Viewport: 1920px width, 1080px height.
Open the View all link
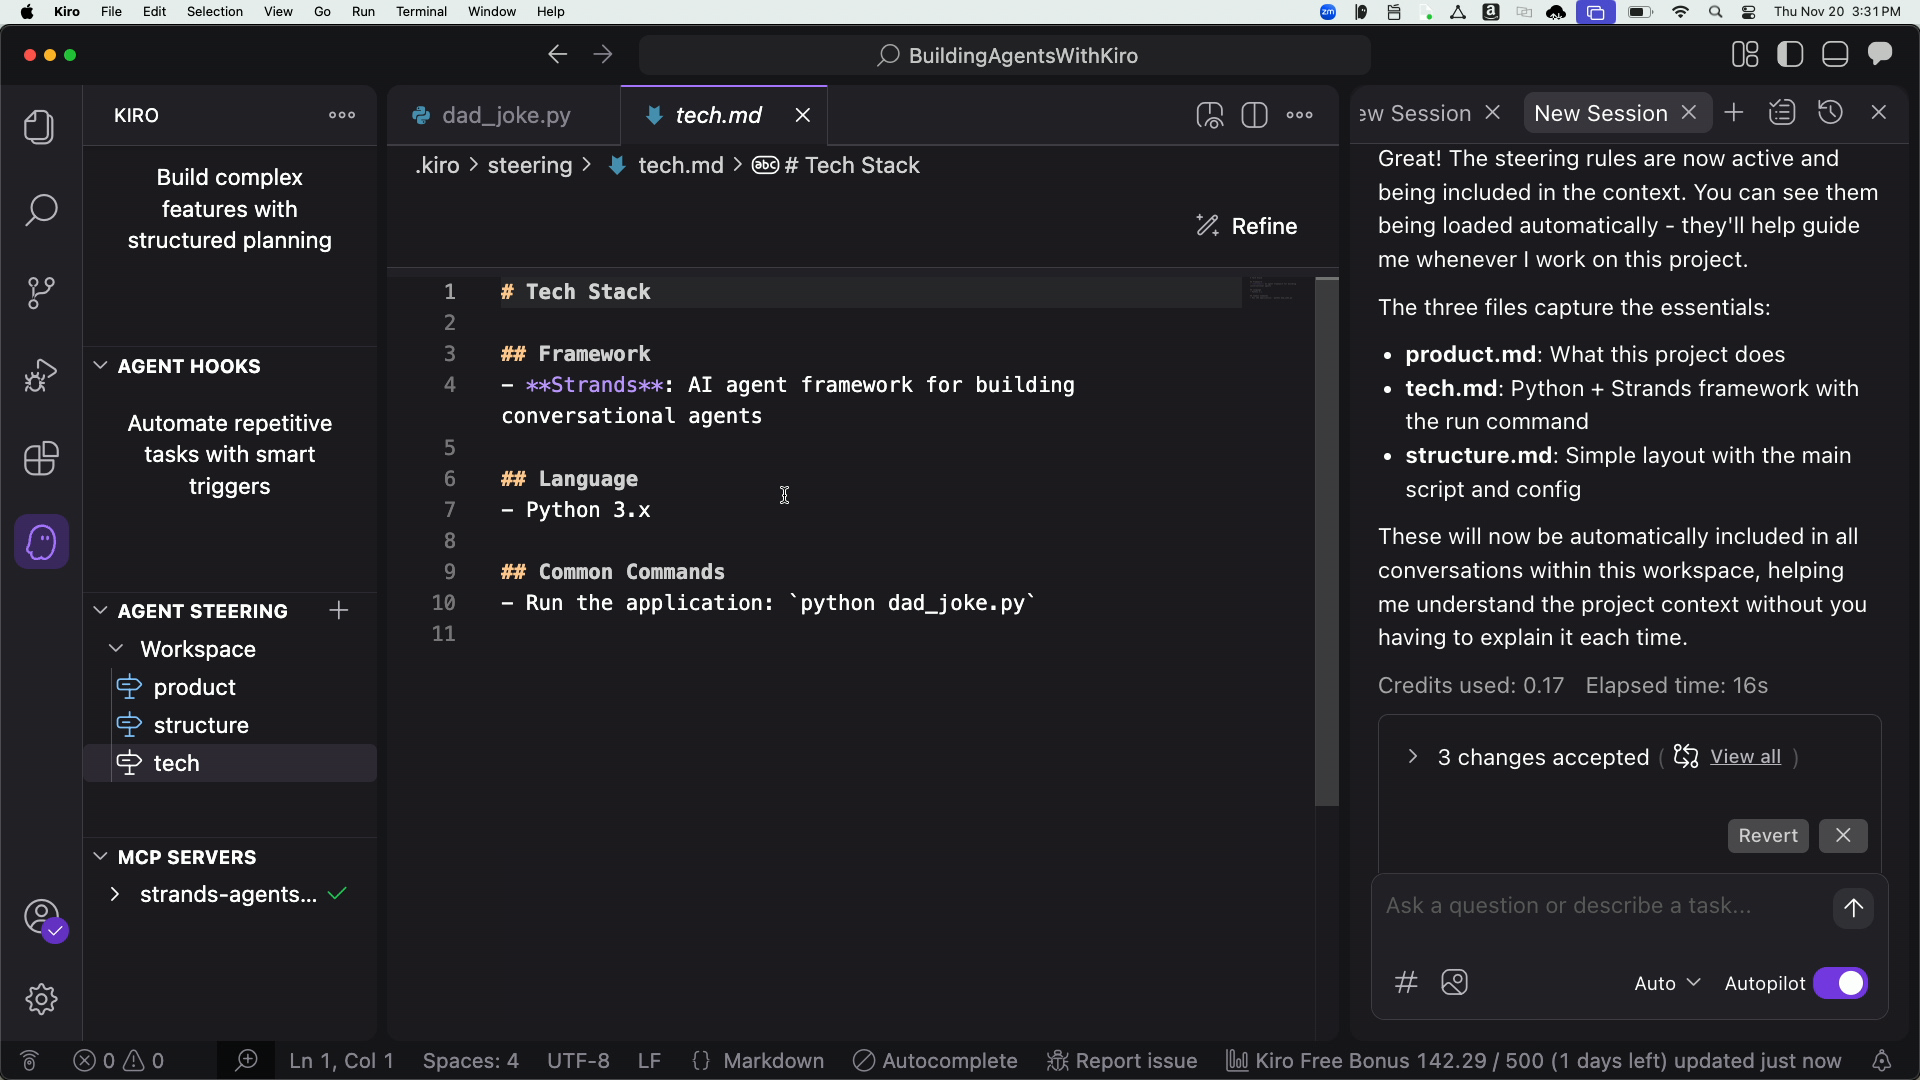[x=1745, y=757]
